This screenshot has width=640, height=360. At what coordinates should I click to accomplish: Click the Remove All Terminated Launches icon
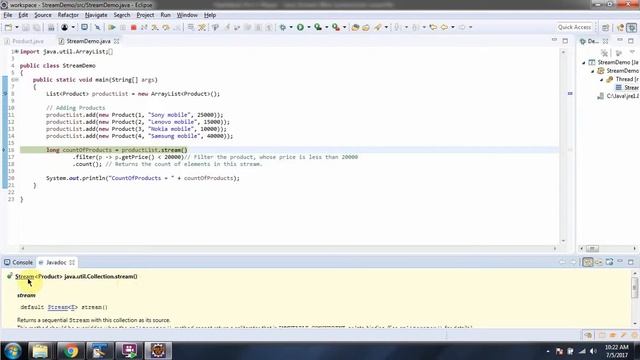605,53
